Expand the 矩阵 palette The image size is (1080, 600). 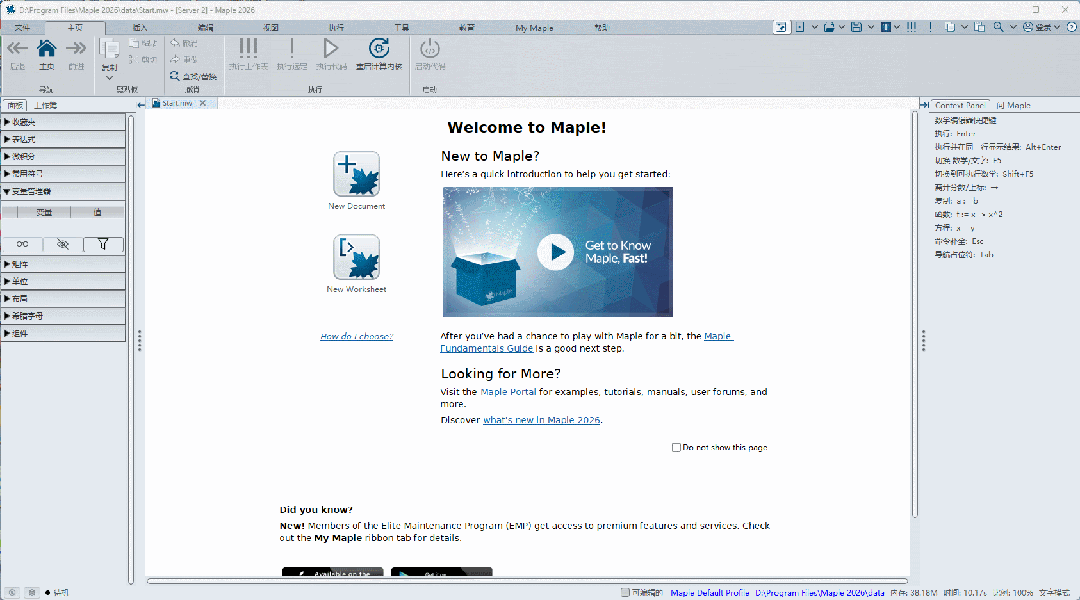click(63, 264)
